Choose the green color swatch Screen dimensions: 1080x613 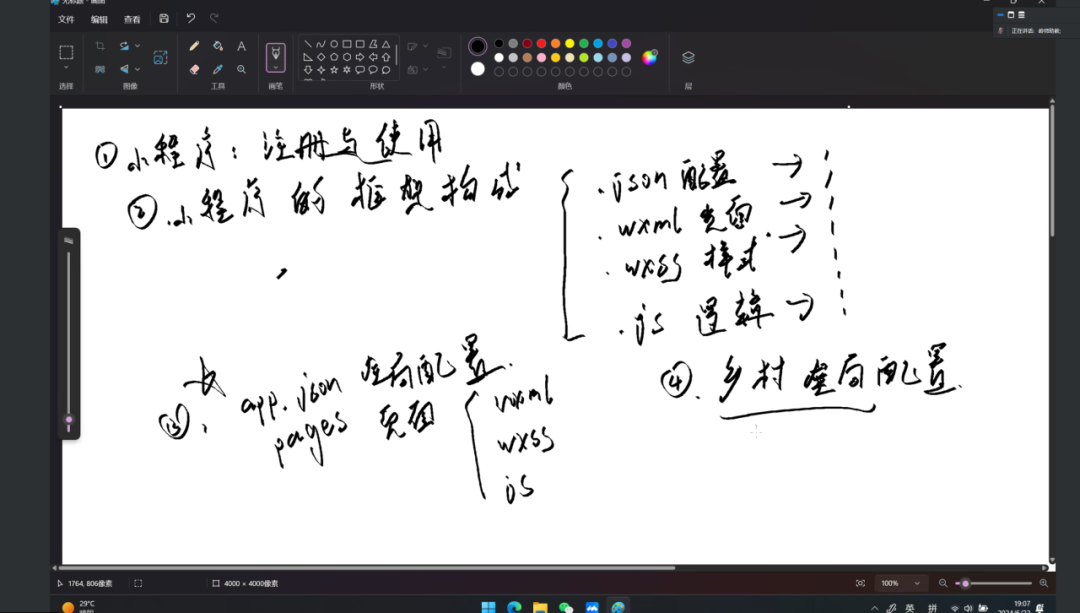click(x=584, y=43)
